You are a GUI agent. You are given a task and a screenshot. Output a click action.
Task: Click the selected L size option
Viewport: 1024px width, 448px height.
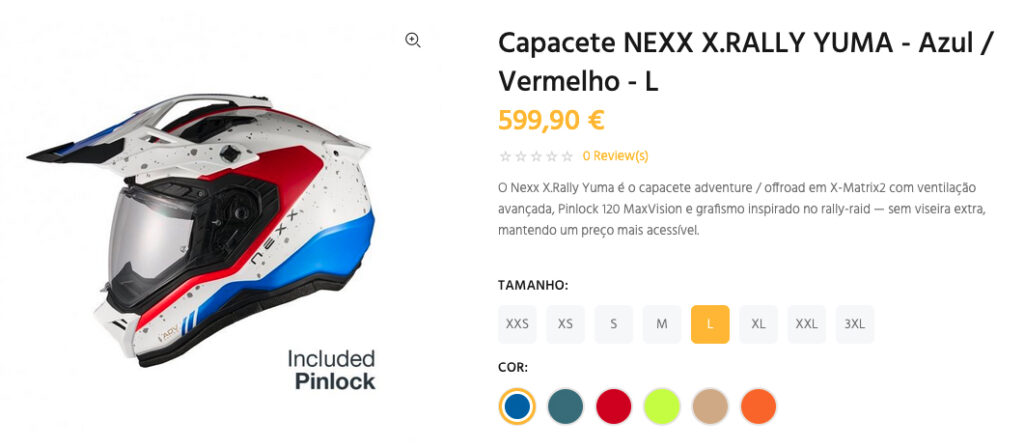coord(710,324)
